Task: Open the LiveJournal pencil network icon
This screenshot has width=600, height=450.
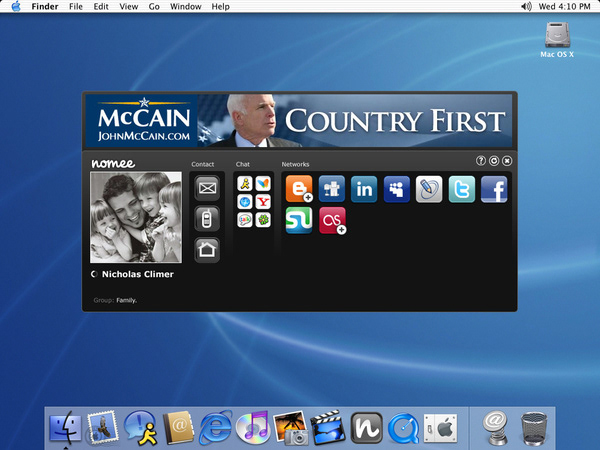Action: pyautogui.click(x=429, y=189)
